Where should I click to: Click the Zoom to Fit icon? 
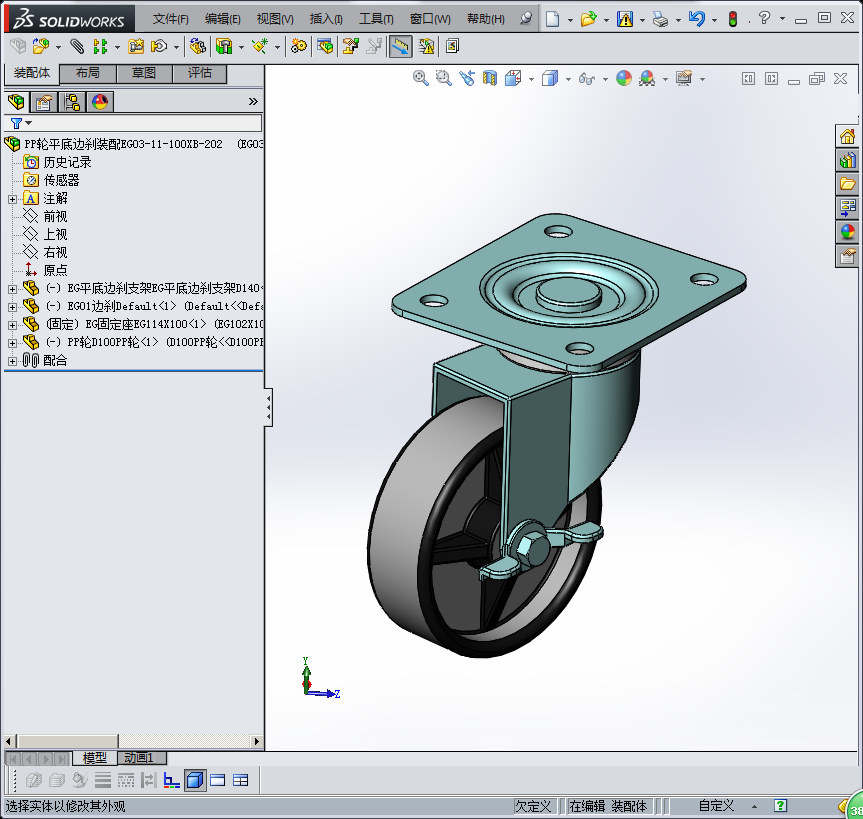click(420, 78)
